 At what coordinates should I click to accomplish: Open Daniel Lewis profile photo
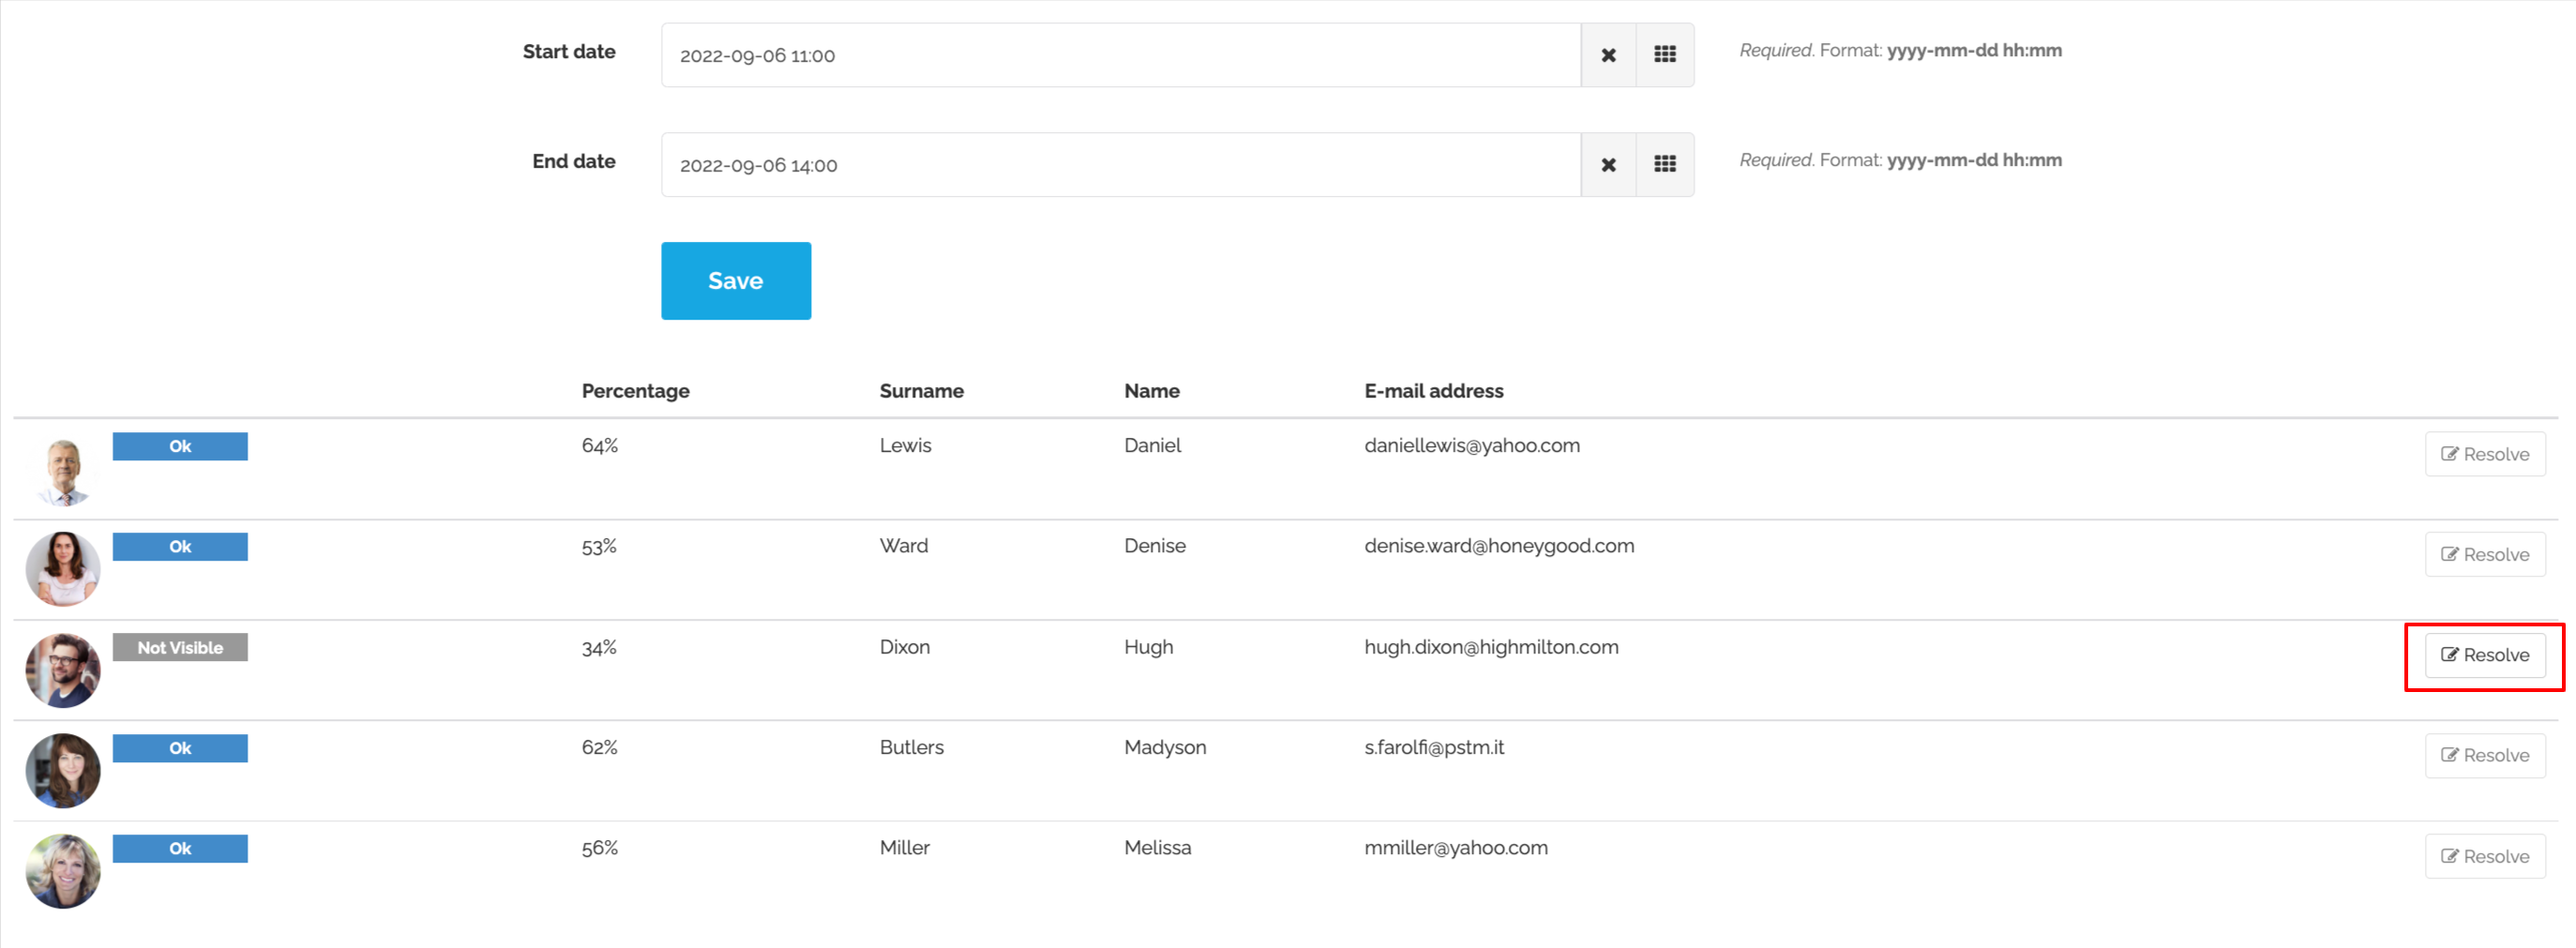[63, 470]
